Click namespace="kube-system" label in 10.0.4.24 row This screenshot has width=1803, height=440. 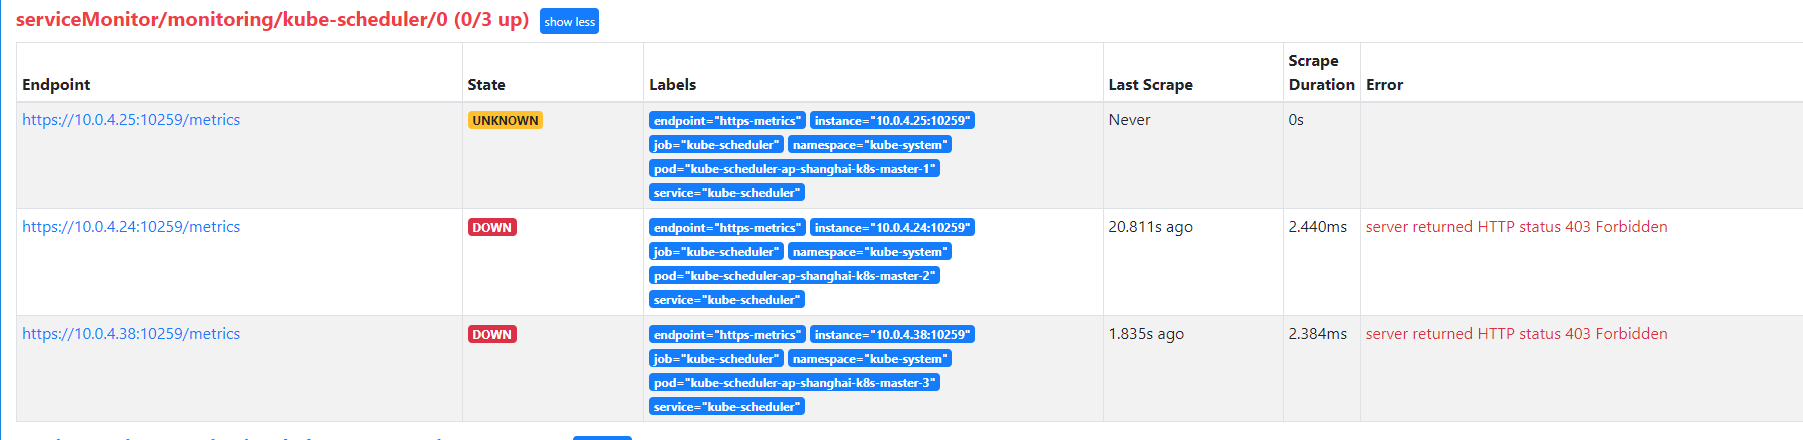point(870,251)
